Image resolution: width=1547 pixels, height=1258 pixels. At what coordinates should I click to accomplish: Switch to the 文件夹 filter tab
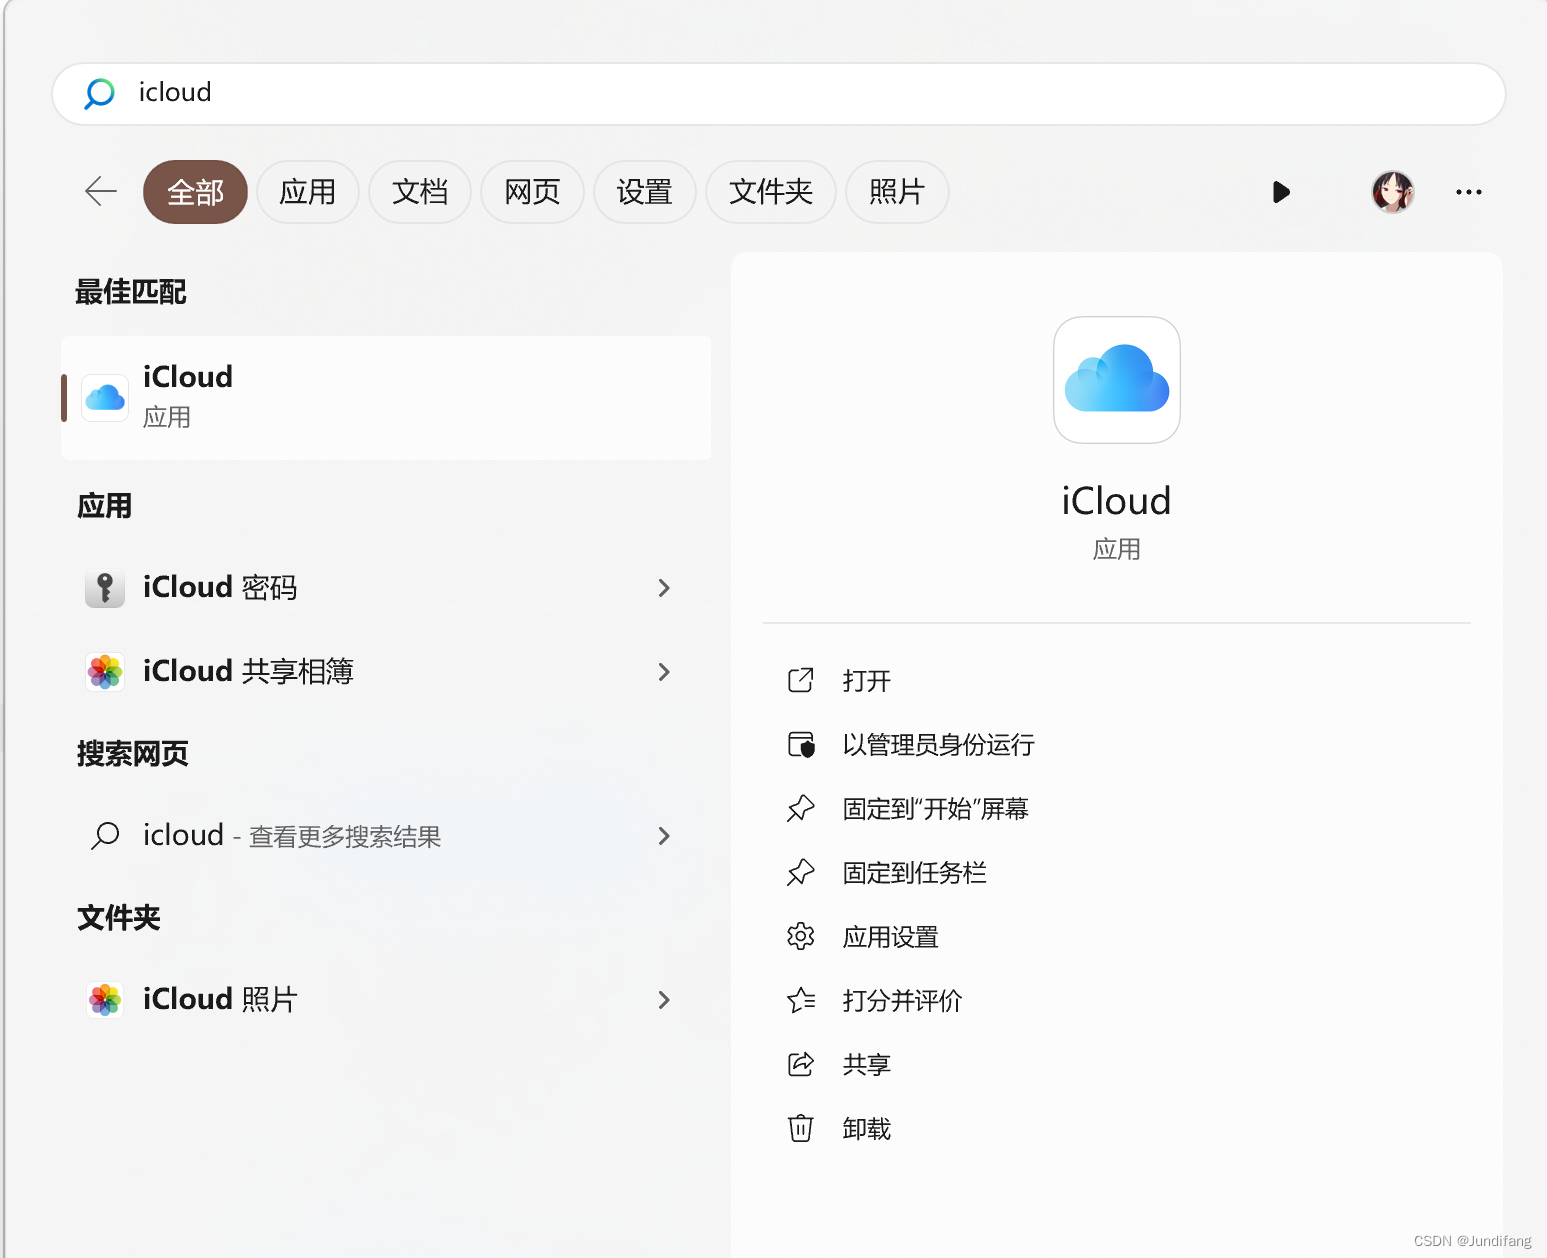pos(771,192)
